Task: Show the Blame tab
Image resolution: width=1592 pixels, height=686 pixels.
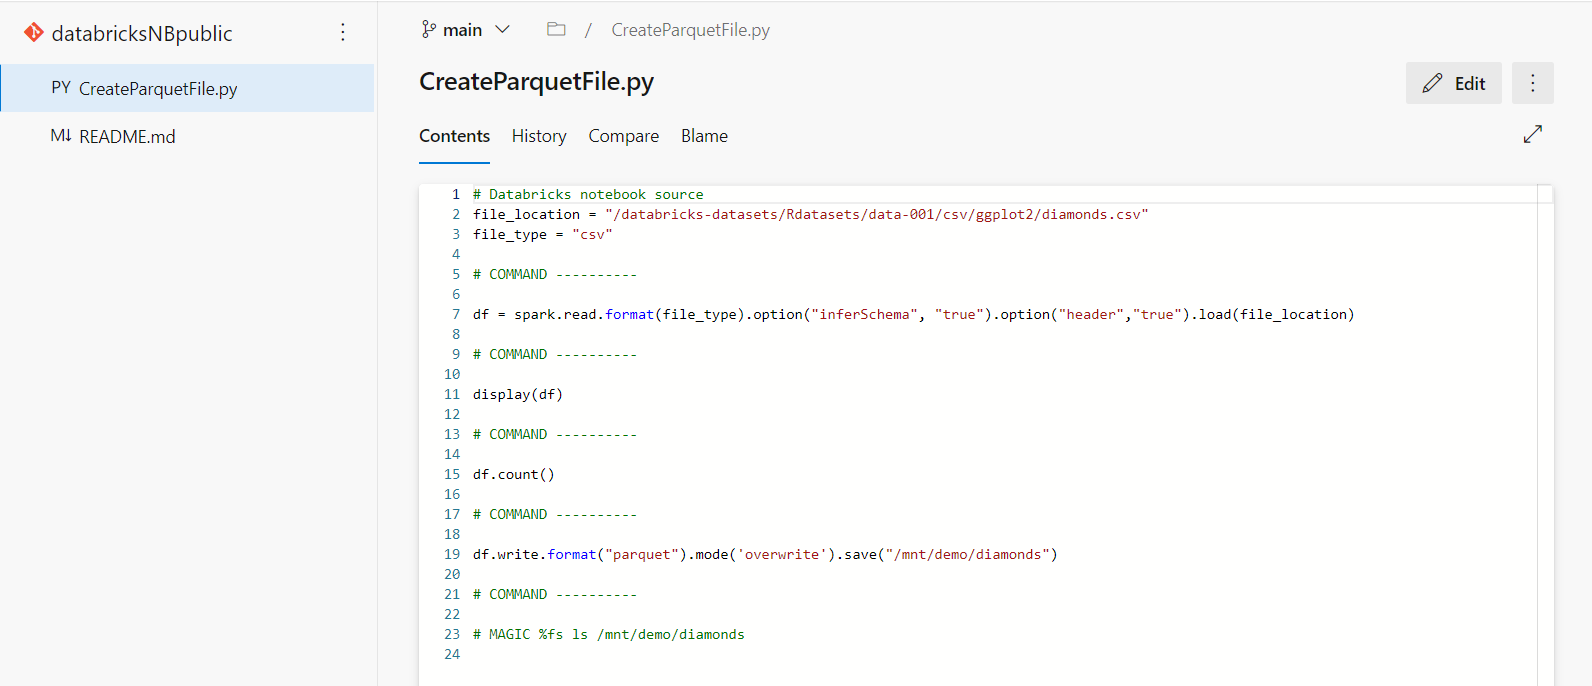Action: click(x=704, y=136)
